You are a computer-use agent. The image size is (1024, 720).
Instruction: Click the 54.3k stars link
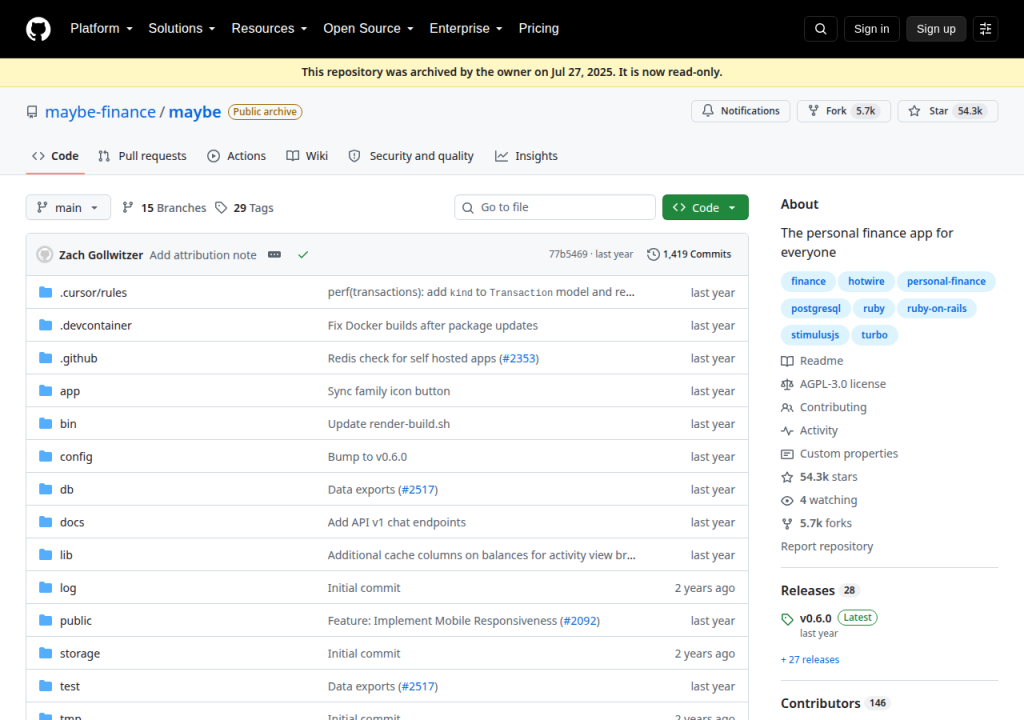click(x=819, y=477)
